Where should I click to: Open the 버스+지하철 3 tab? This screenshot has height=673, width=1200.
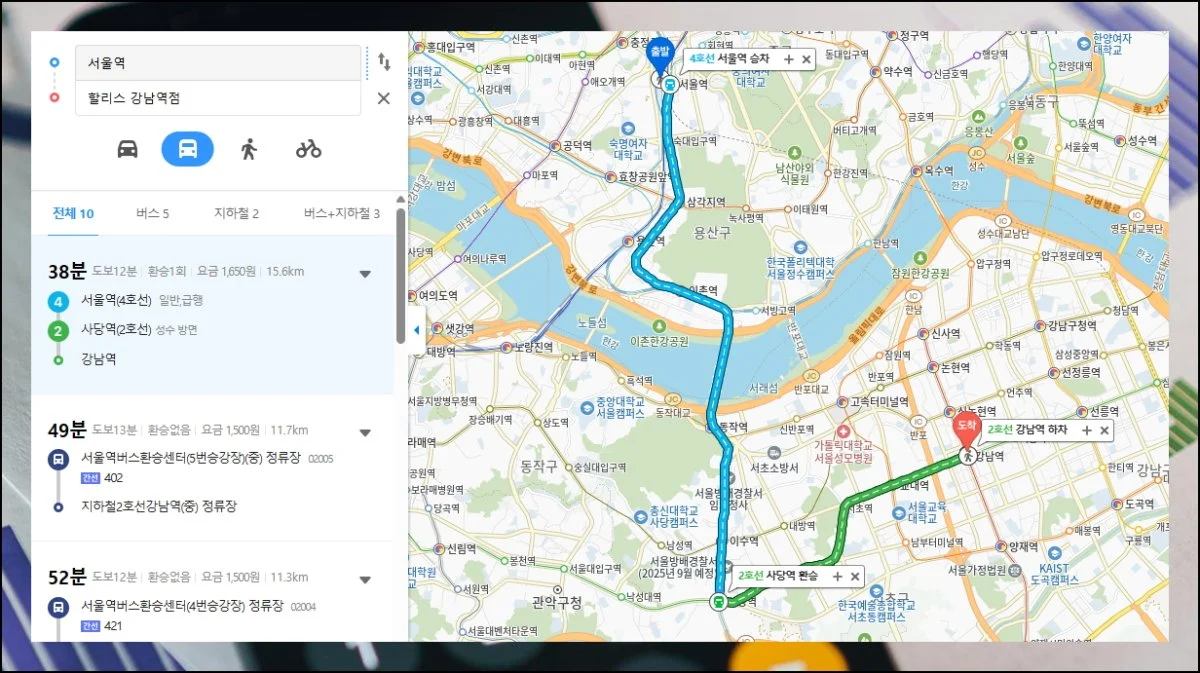tap(342, 213)
